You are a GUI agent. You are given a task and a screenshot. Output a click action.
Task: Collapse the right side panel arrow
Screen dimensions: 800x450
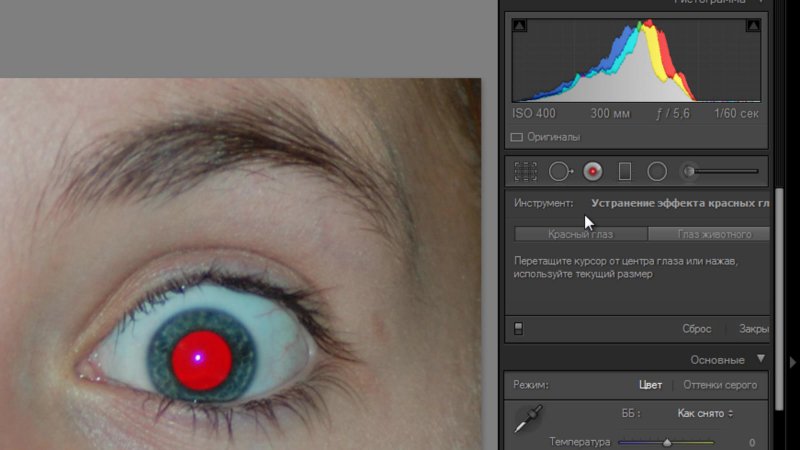(793, 362)
